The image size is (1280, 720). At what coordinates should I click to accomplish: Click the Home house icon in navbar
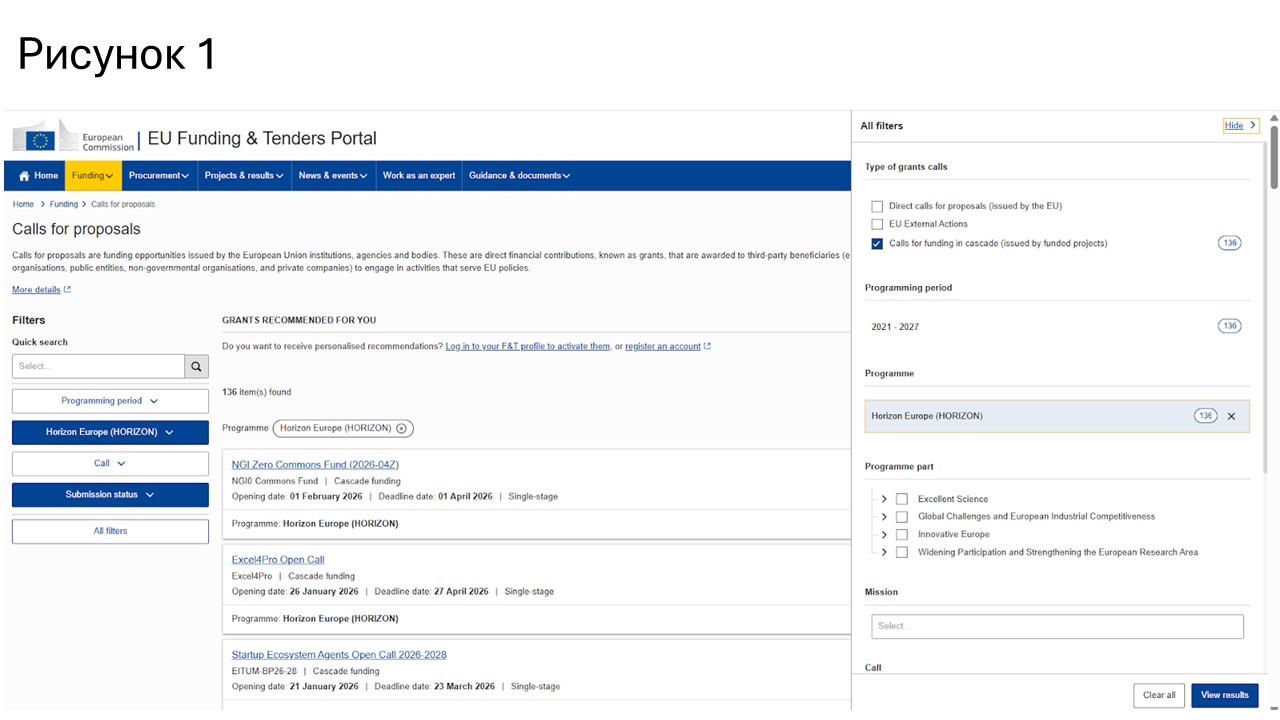tap(24, 176)
